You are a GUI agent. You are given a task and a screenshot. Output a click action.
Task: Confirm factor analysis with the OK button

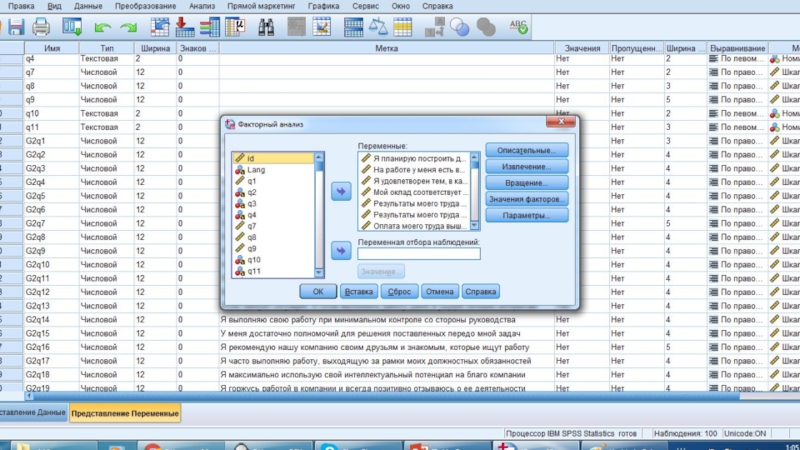[x=318, y=292]
